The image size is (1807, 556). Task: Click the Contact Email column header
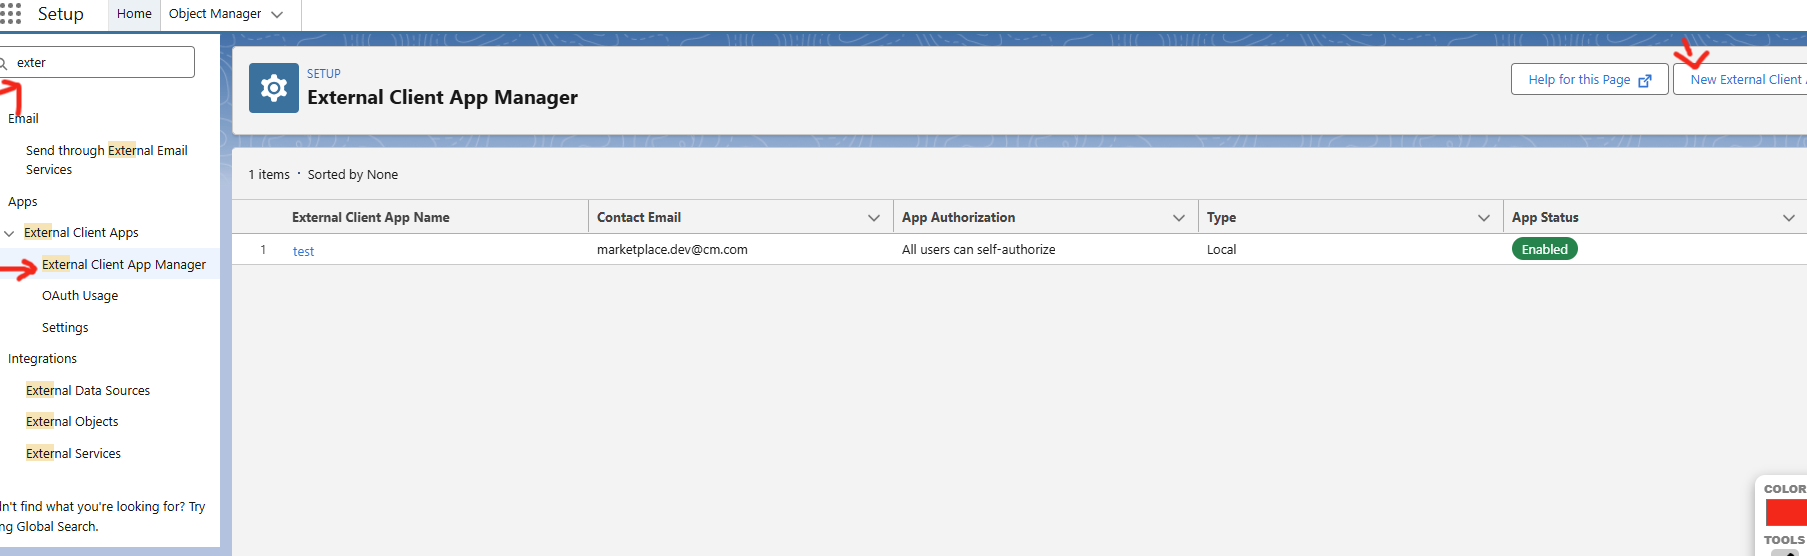(639, 218)
